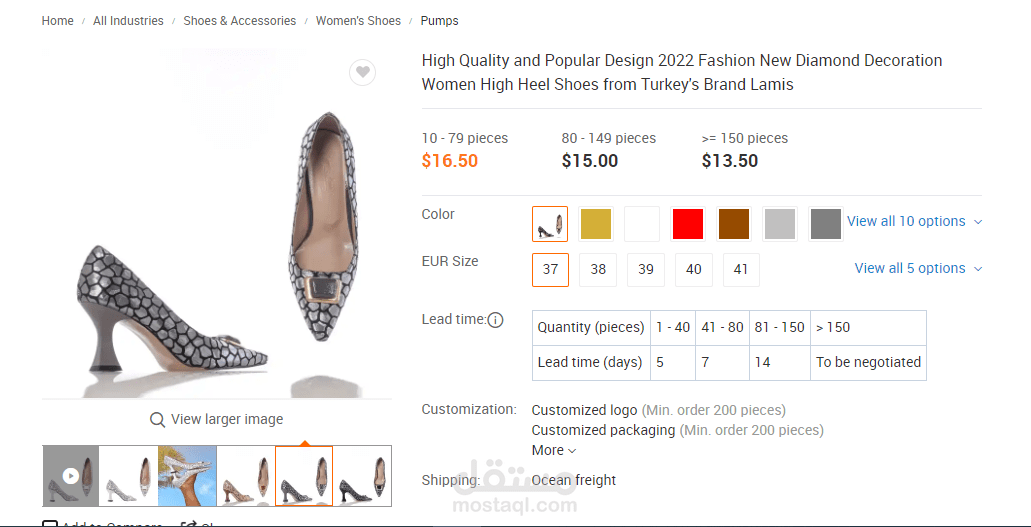1031x527 pixels.
Task: Open Shoes & Accessories breadcrumb
Action: pos(240,21)
